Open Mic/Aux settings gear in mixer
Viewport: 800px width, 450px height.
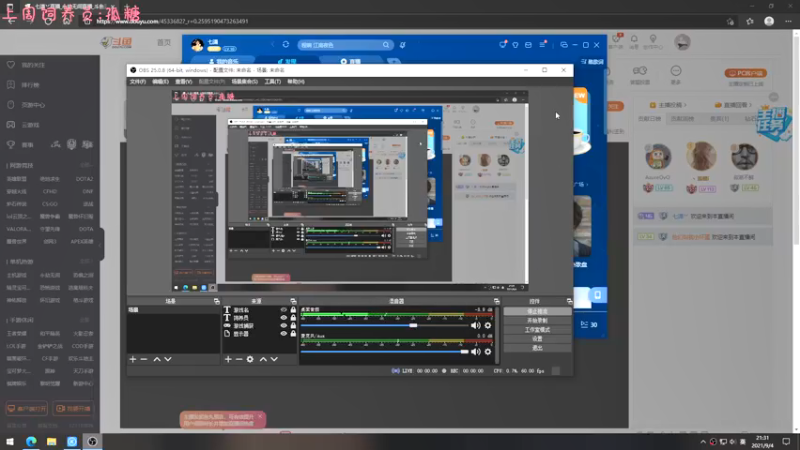pyautogui.click(x=488, y=352)
